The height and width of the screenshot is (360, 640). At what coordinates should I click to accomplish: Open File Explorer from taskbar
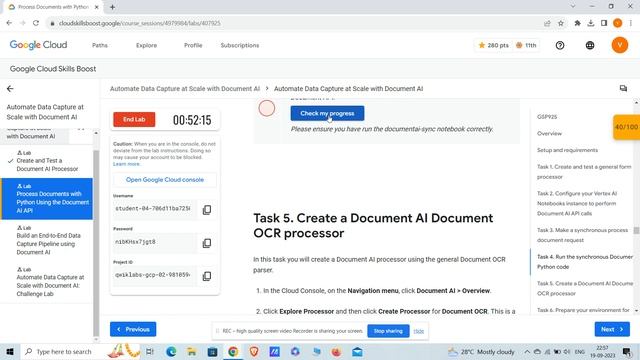pos(191,351)
